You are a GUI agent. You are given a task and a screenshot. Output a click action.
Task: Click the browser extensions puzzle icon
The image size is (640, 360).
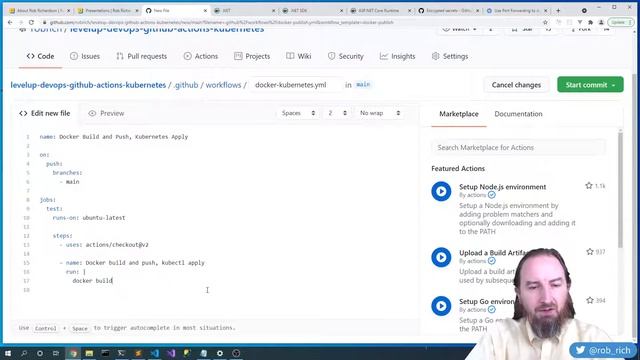(590, 22)
